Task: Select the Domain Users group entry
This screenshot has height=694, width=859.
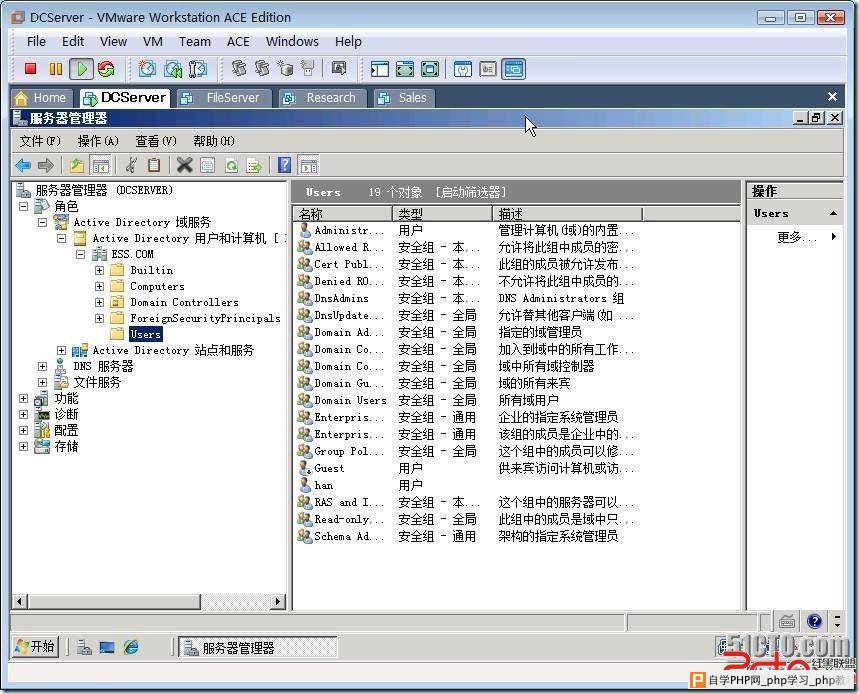Action: 350,400
